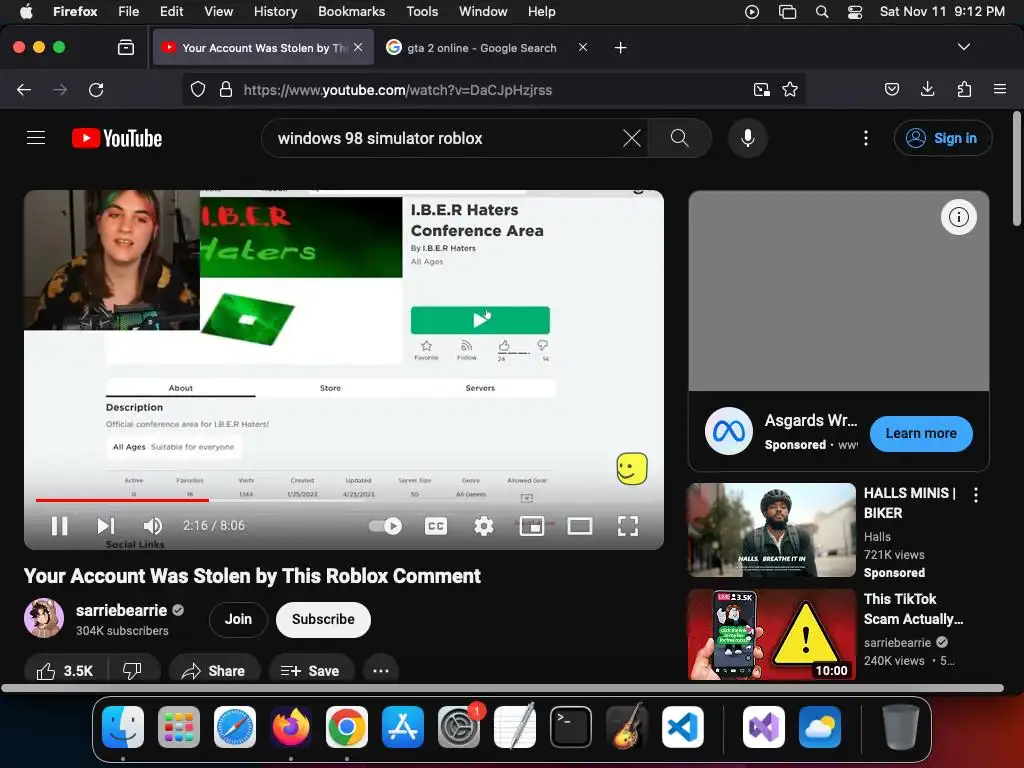Open the View menu
1024x768 pixels.
(x=218, y=11)
